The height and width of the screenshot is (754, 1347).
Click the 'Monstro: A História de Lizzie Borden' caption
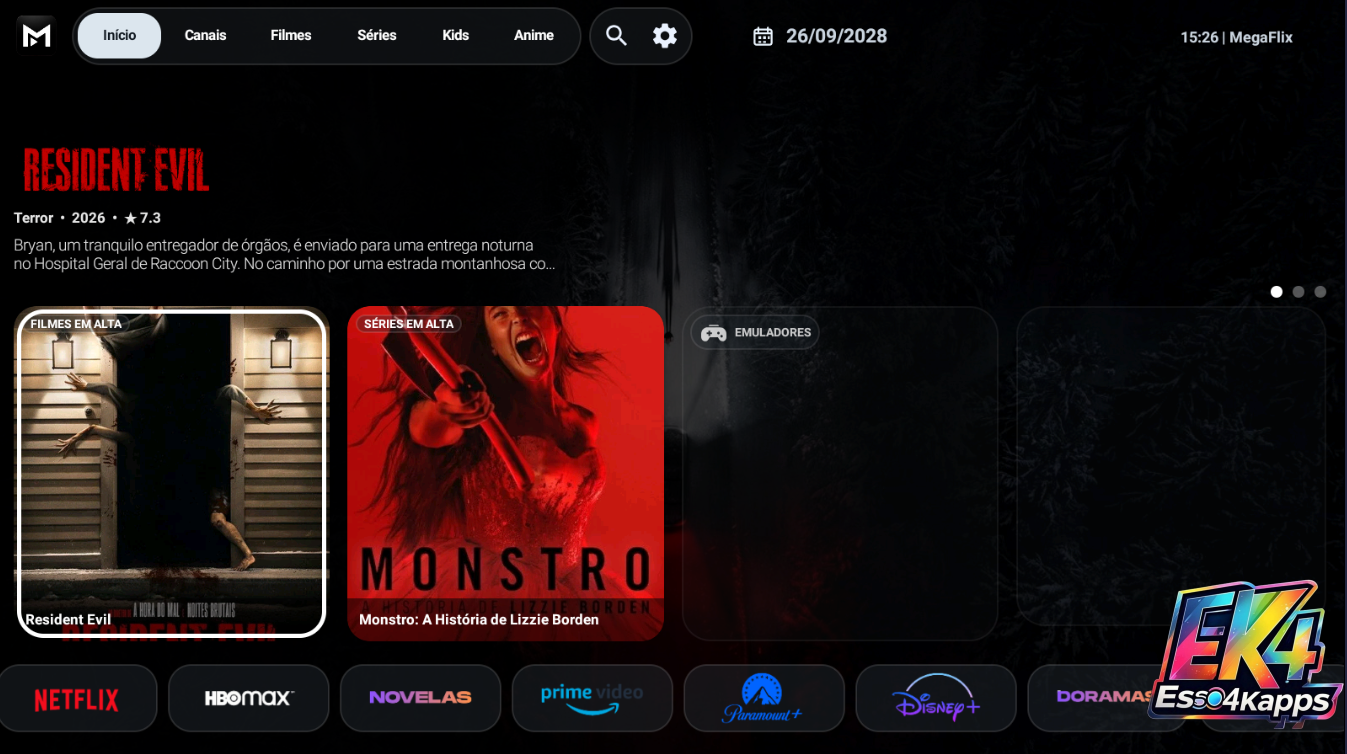479,620
